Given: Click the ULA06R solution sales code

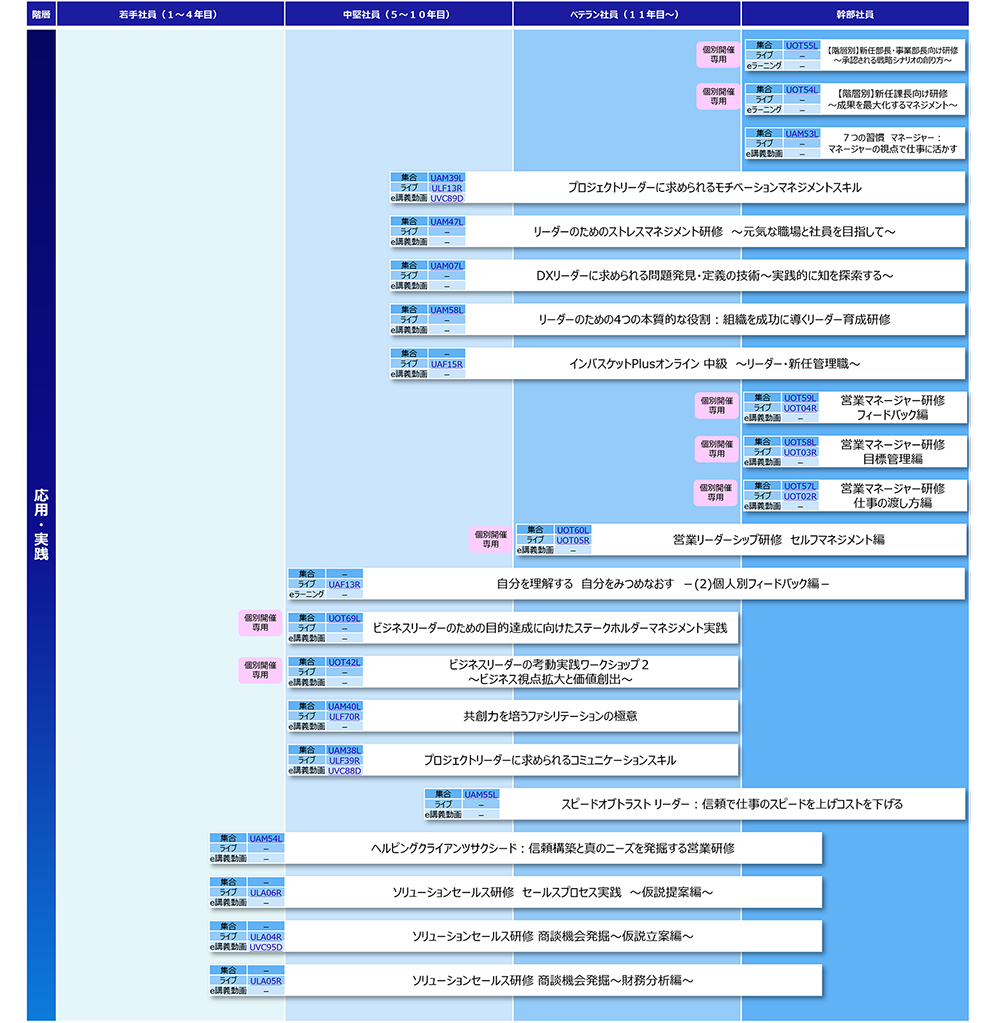Looking at the screenshot, I should 266,892.
